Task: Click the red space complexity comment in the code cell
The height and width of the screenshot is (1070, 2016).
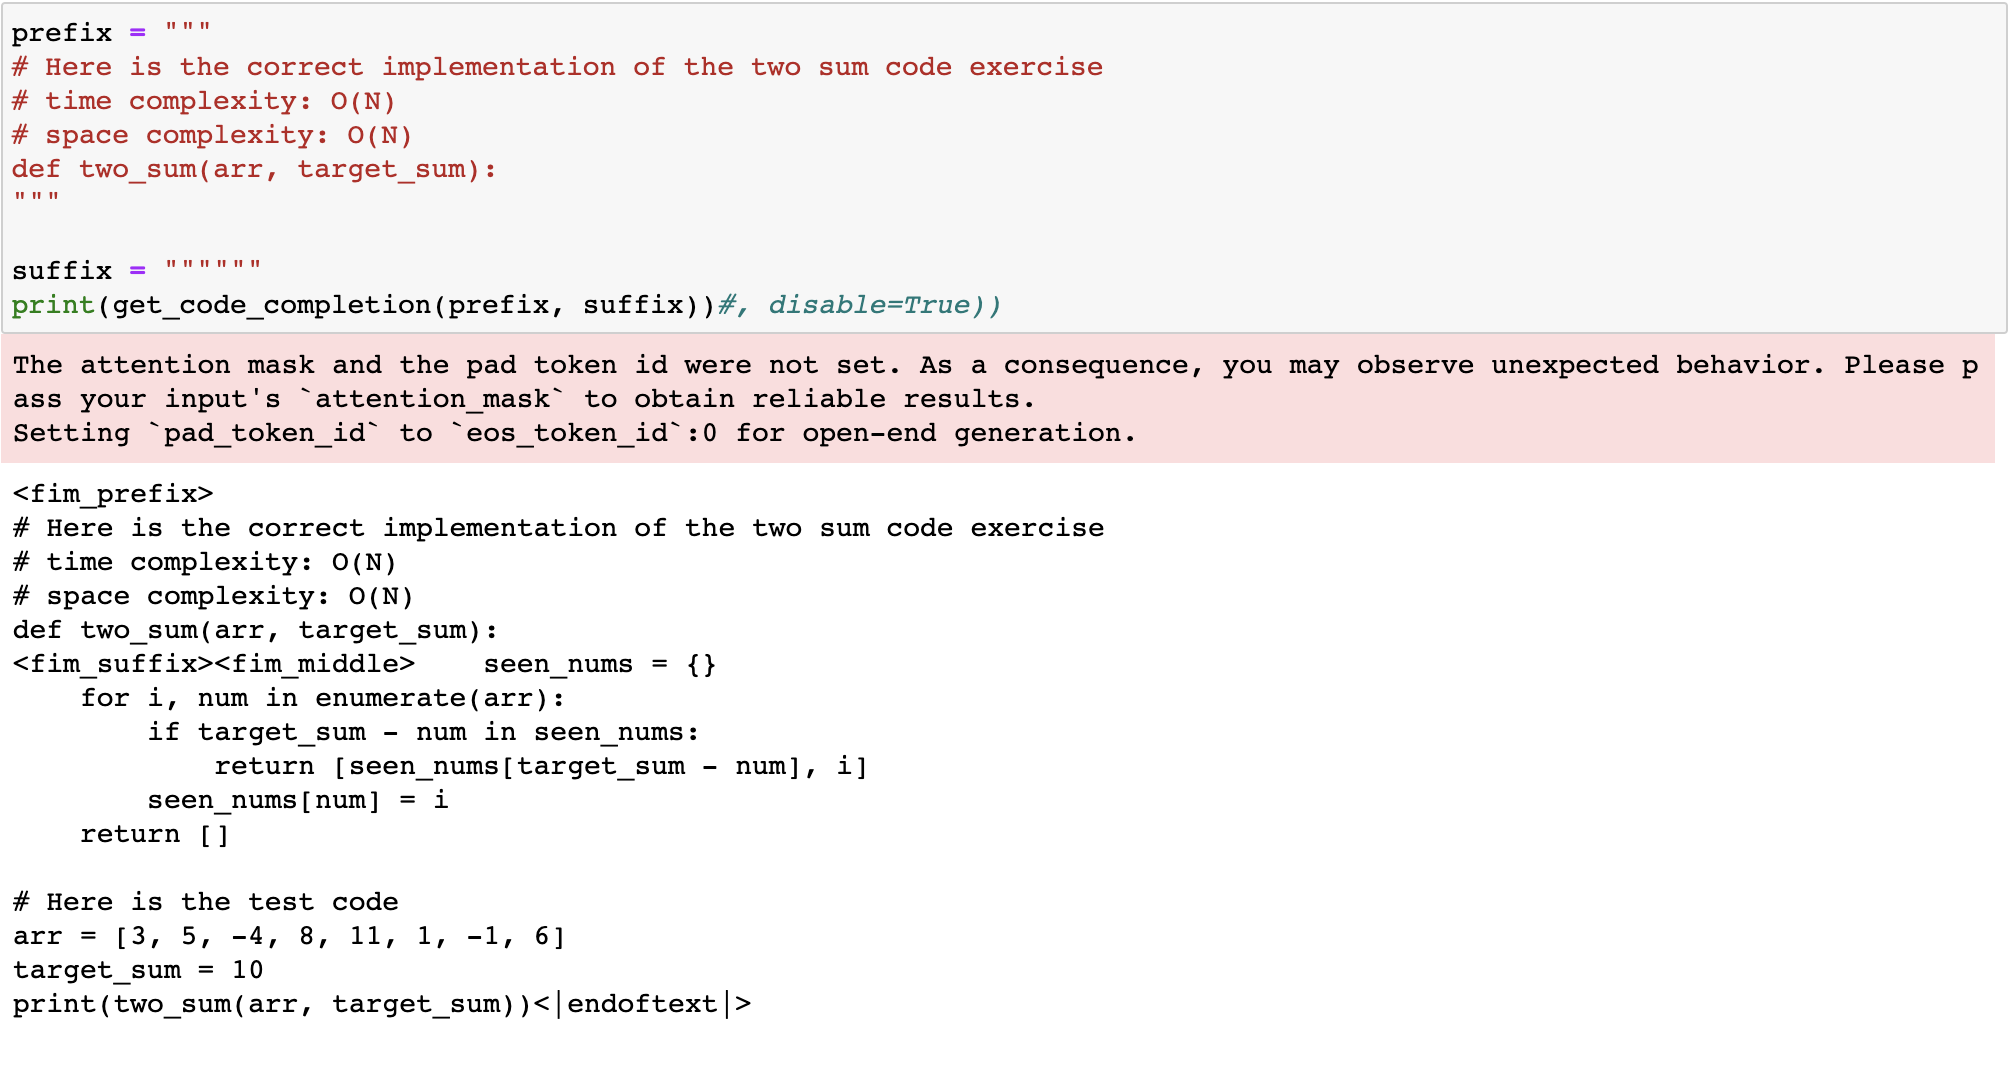Action: point(211,135)
